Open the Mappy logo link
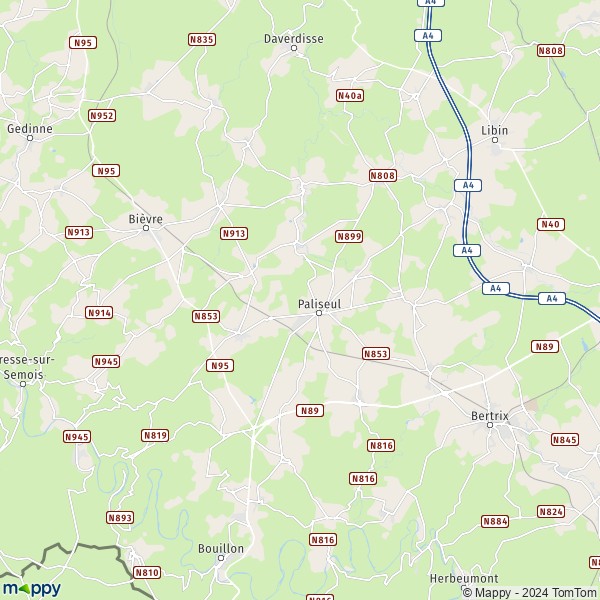The width and height of the screenshot is (600, 600). [x=31, y=589]
